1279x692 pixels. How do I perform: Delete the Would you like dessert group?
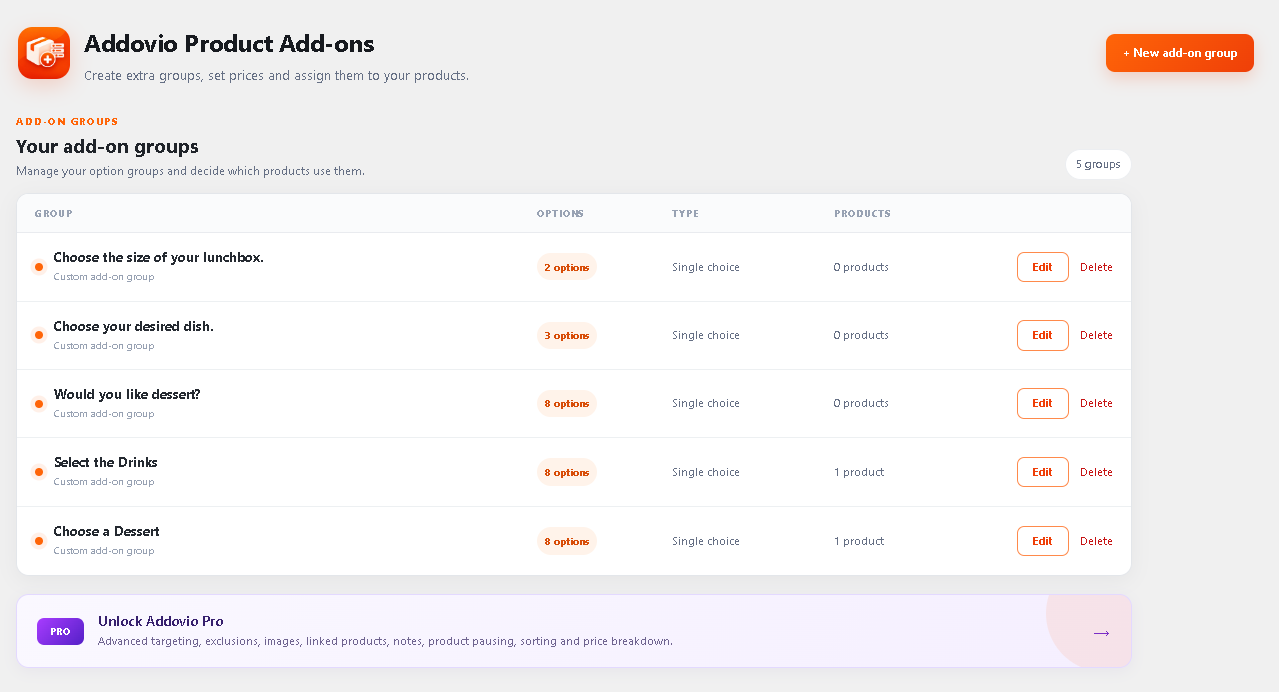tap(1096, 403)
